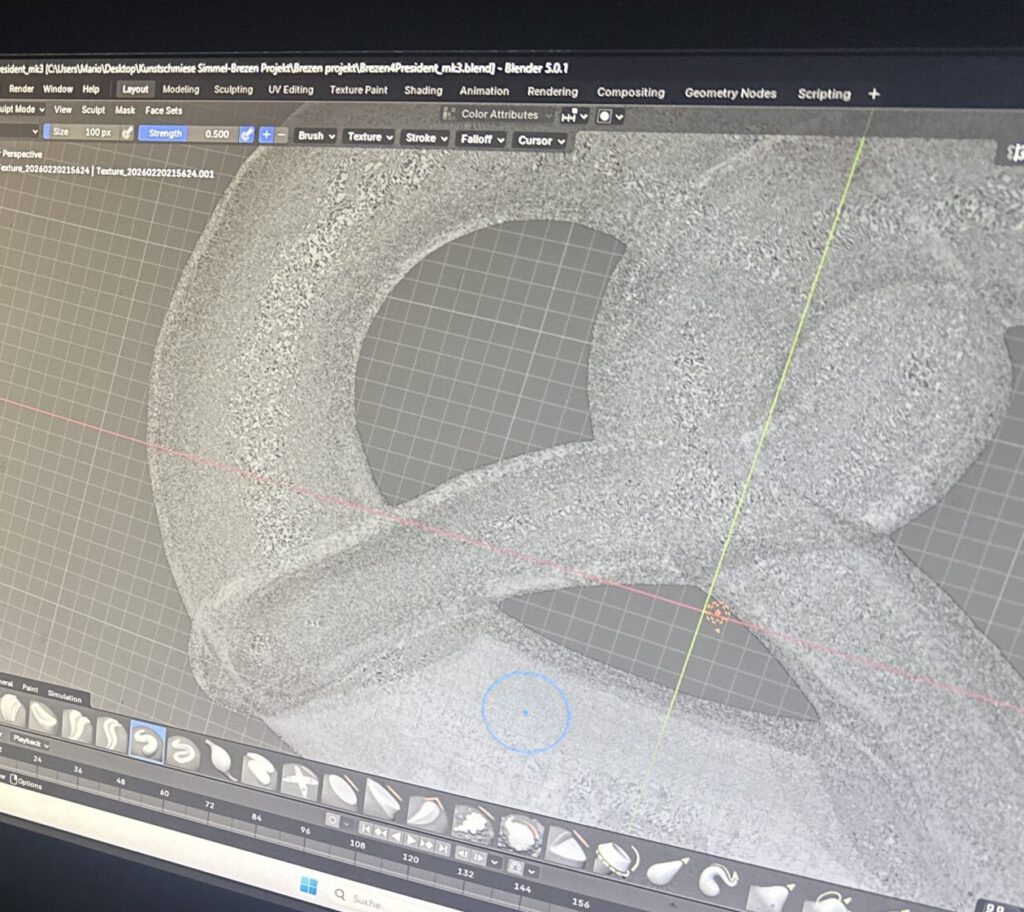Click the brush Size slider field

pyautogui.click(x=82, y=132)
